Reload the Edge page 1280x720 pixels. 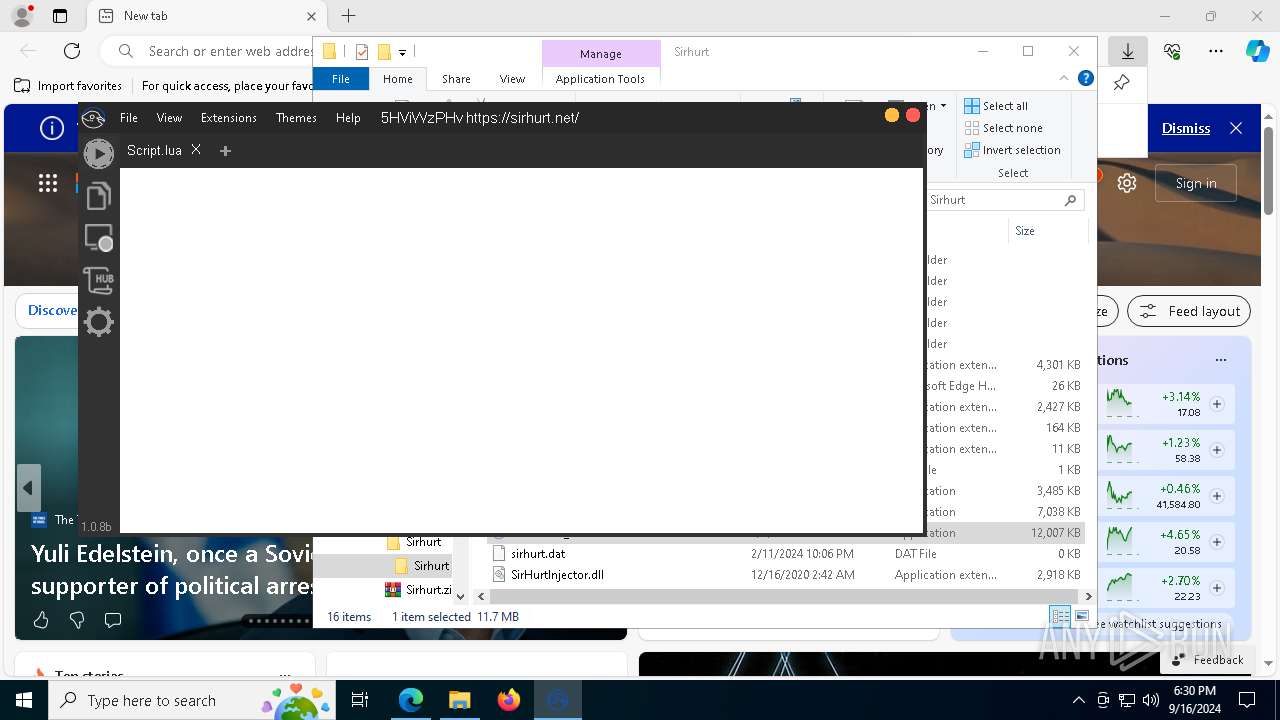72,51
